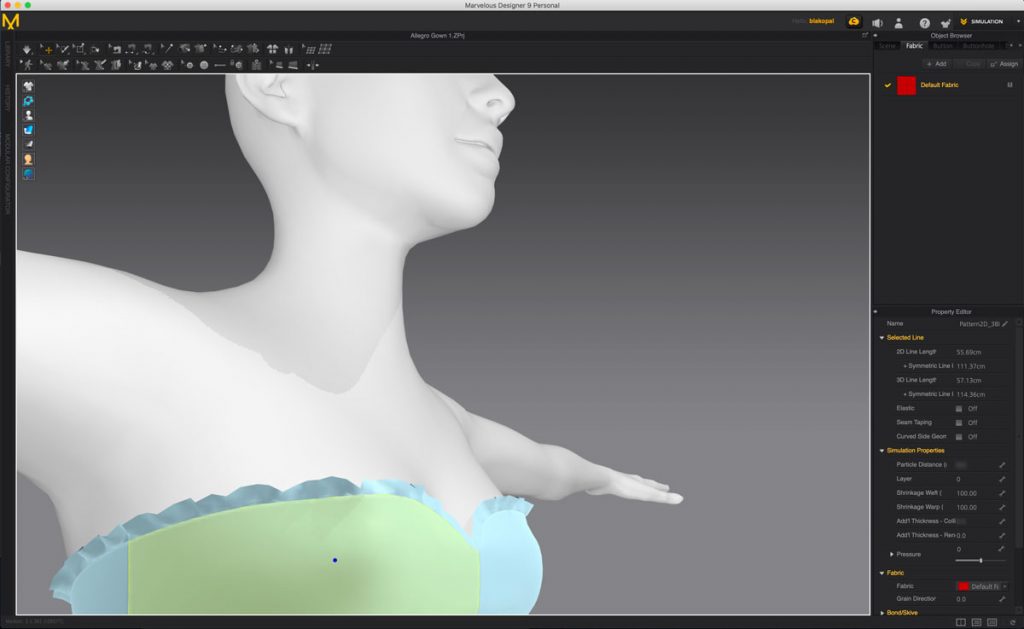Click the split-view layout icon at bottom

pos(961,622)
